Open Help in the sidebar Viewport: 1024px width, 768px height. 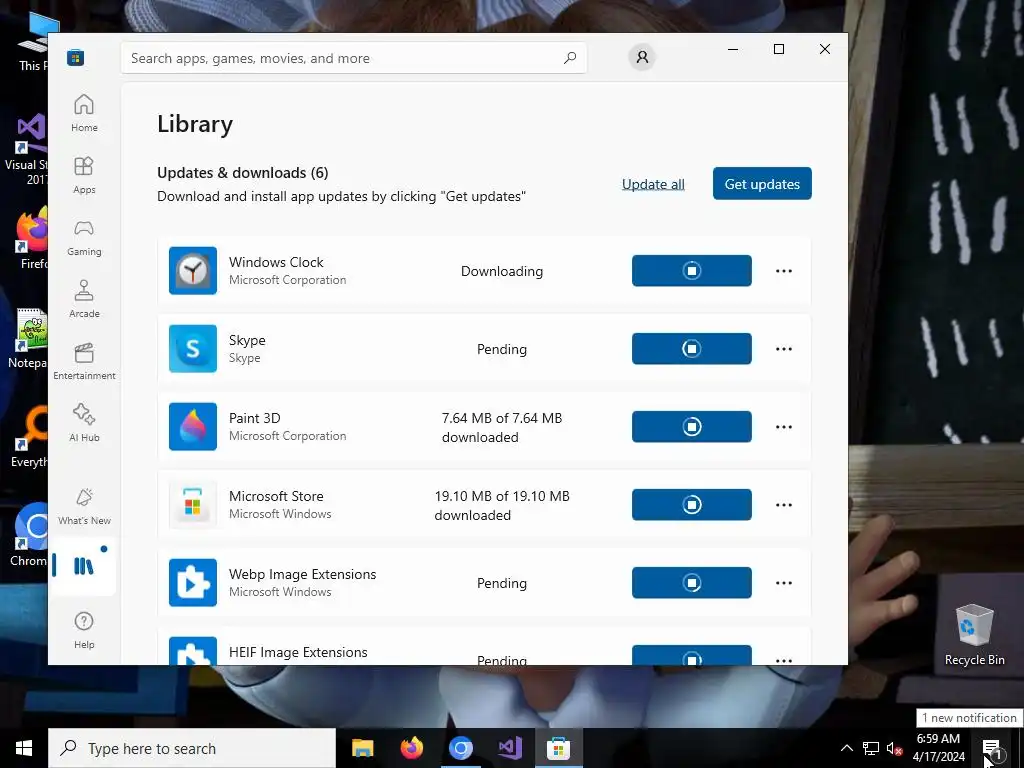[84, 630]
